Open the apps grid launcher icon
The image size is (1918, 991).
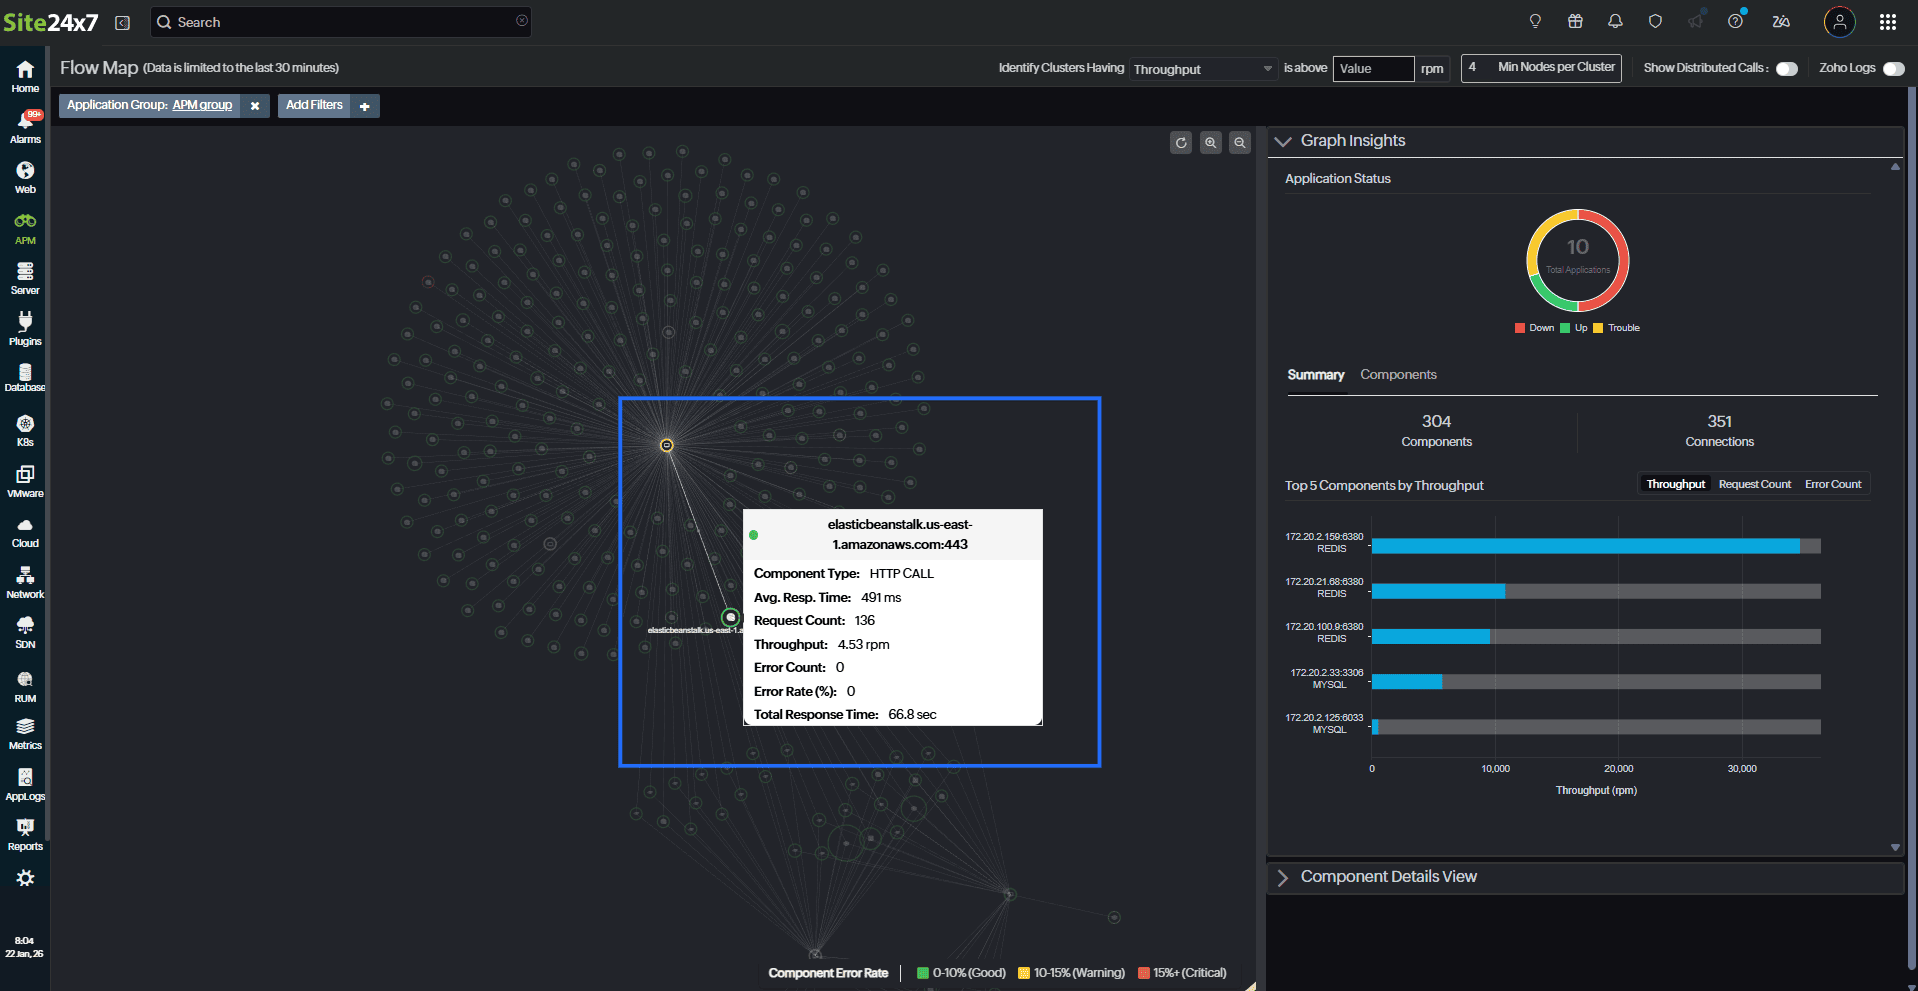1887,22
